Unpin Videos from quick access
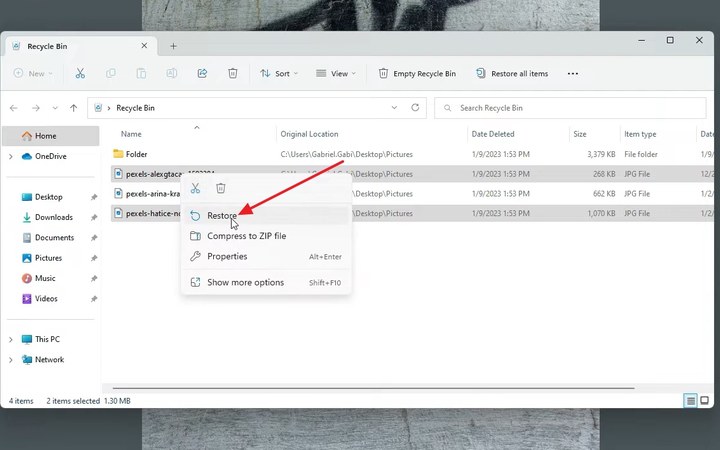The image size is (720, 450). point(94,299)
